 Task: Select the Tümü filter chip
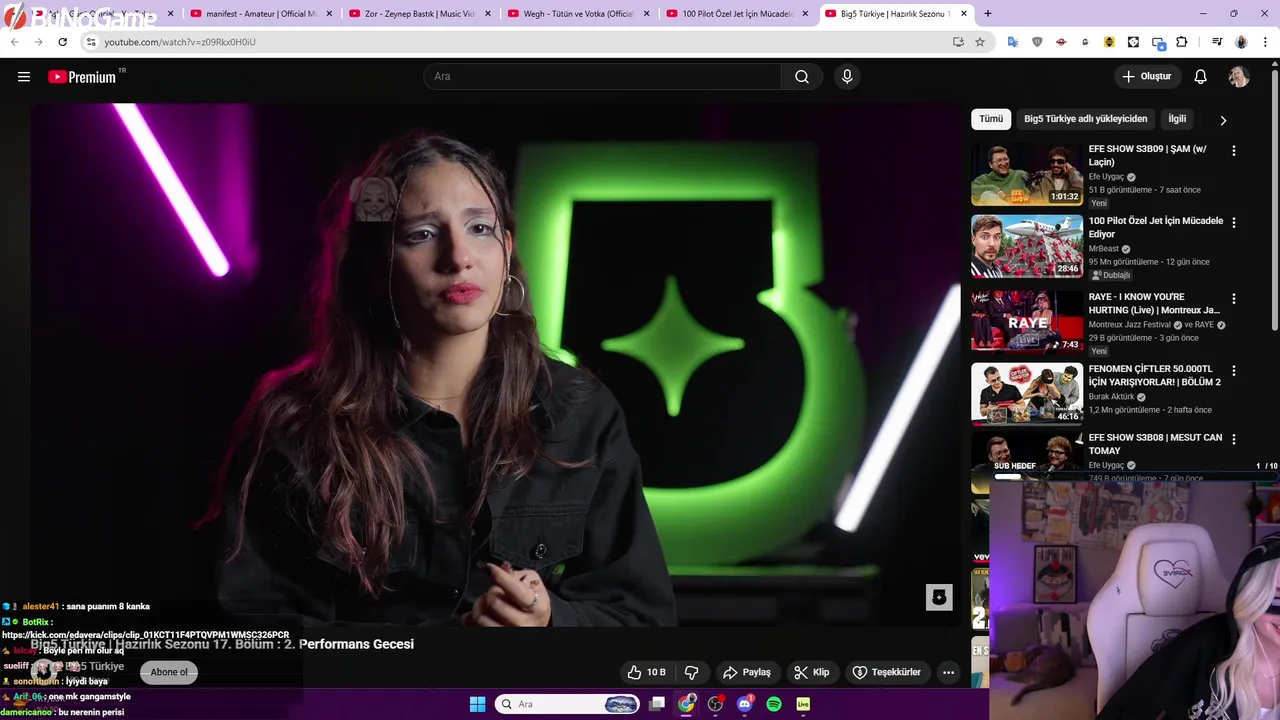[x=991, y=119]
